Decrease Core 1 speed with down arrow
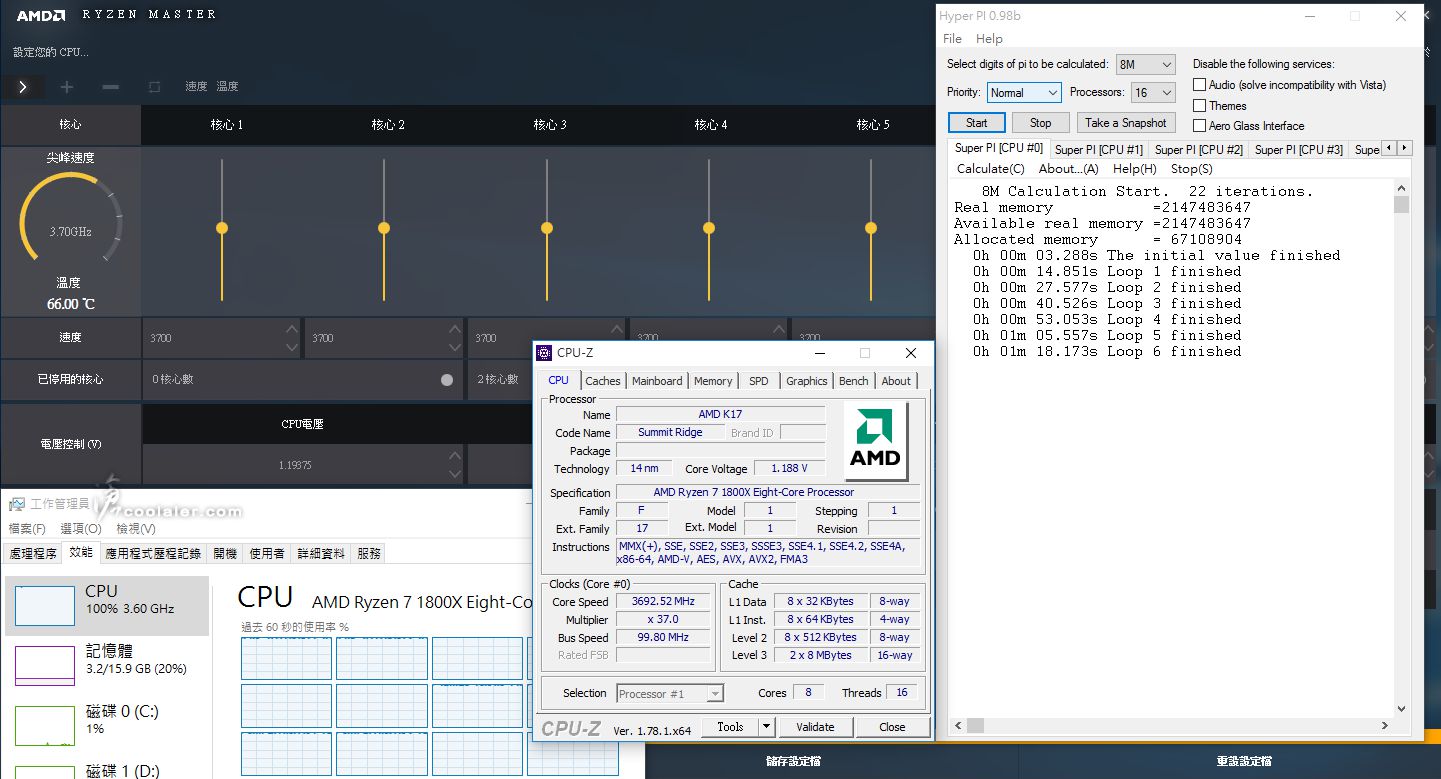This screenshot has height=779, width=1441. [x=291, y=347]
